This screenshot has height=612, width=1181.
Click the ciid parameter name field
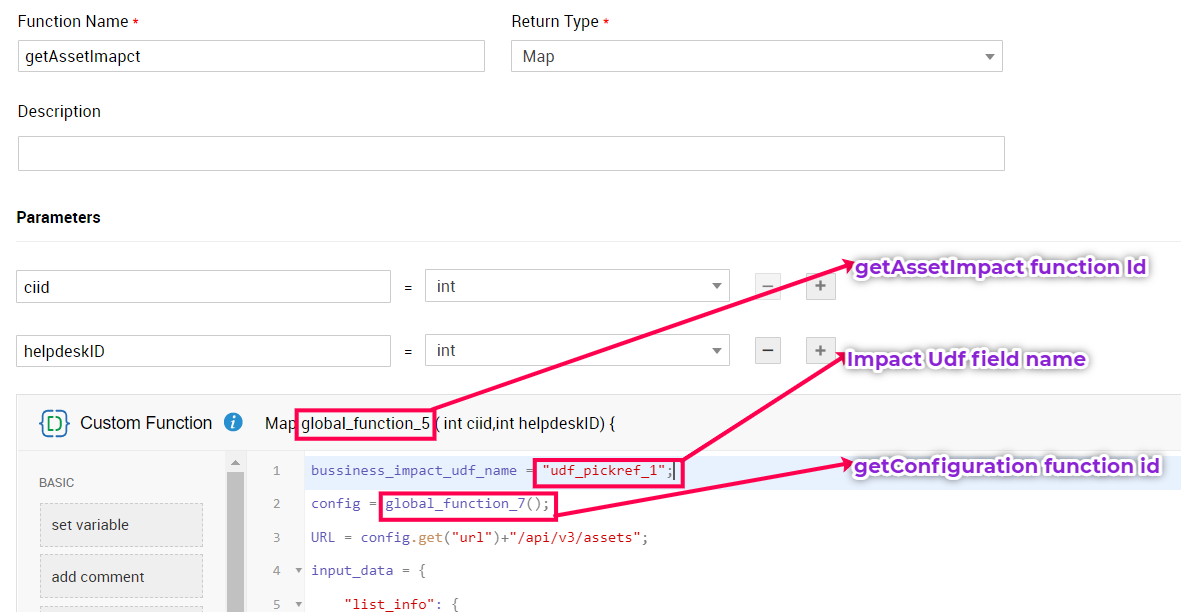coord(204,287)
